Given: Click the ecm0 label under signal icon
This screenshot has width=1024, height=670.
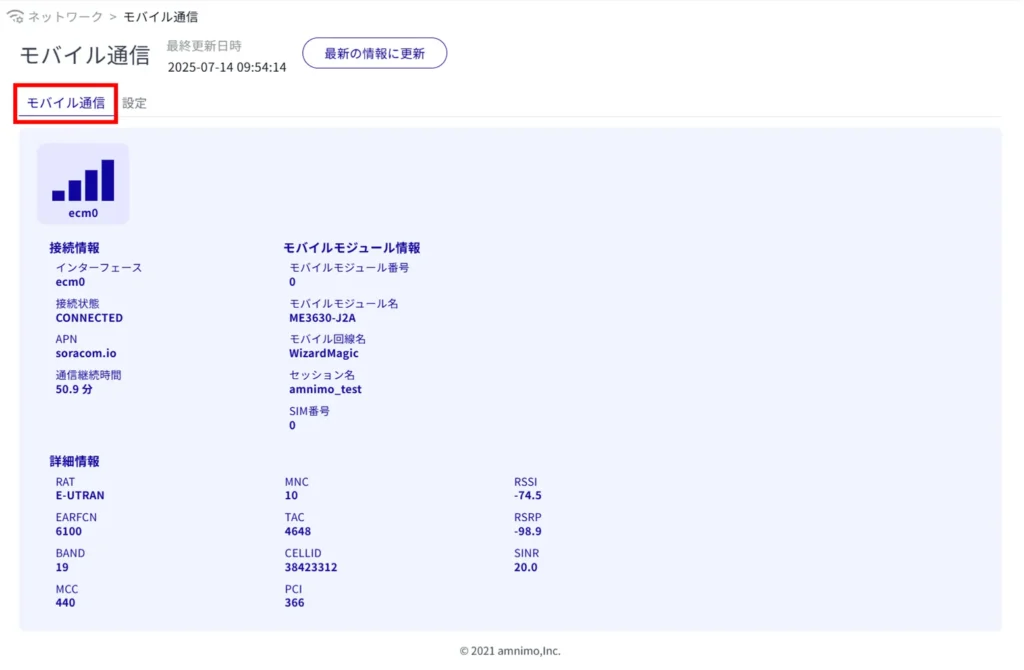Looking at the screenshot, I should pyautogui.click(x=83, y=213).
